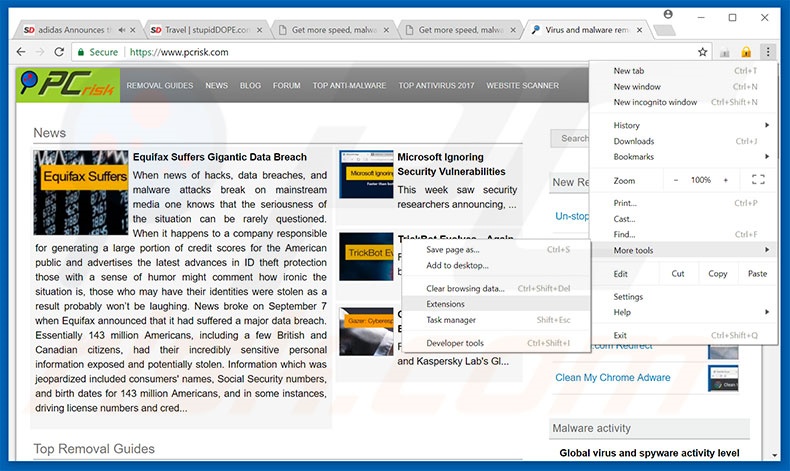This screenshot has width=790, height=471.
Task: Click Equifax article thumbnail image
Action: (81, 192)
